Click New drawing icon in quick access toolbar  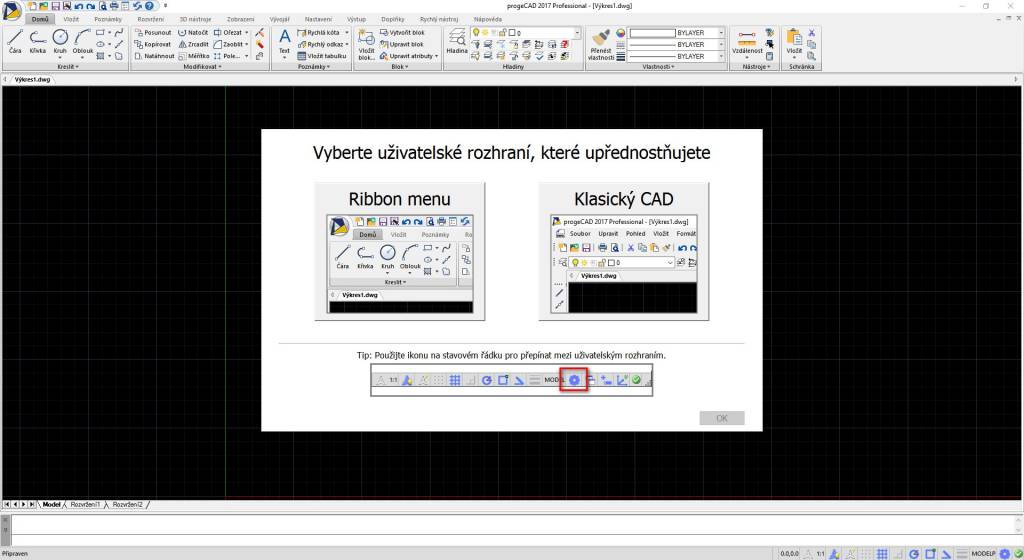pos(32,6)
